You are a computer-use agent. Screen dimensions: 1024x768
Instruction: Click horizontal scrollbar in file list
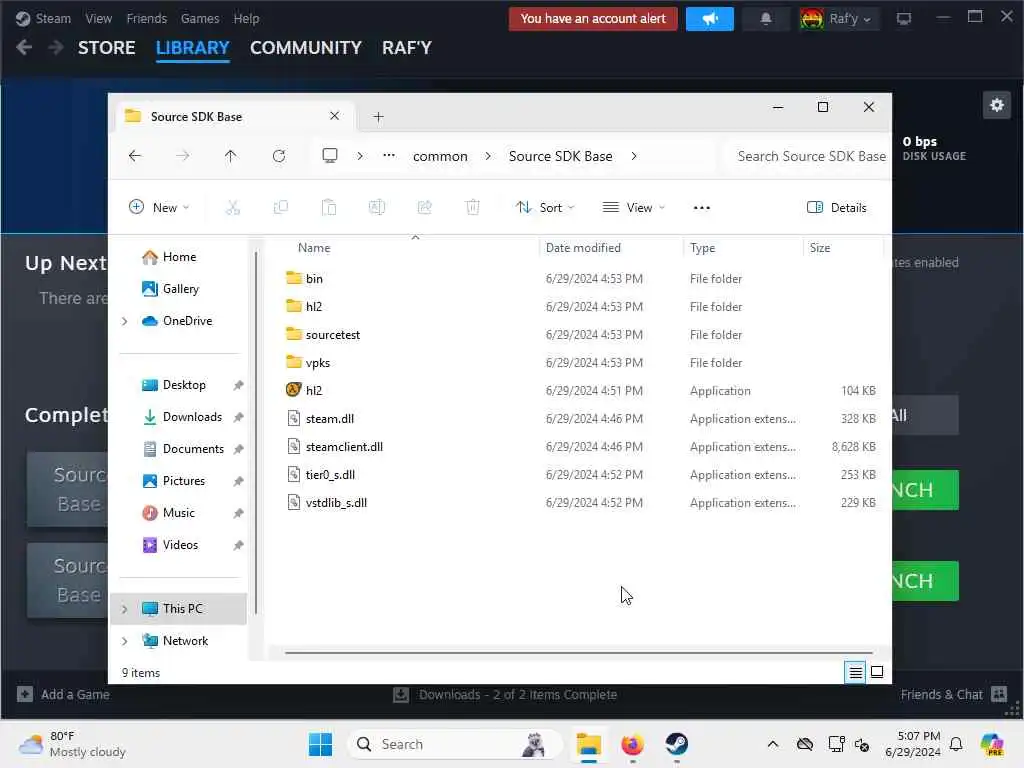coord(579,652)
